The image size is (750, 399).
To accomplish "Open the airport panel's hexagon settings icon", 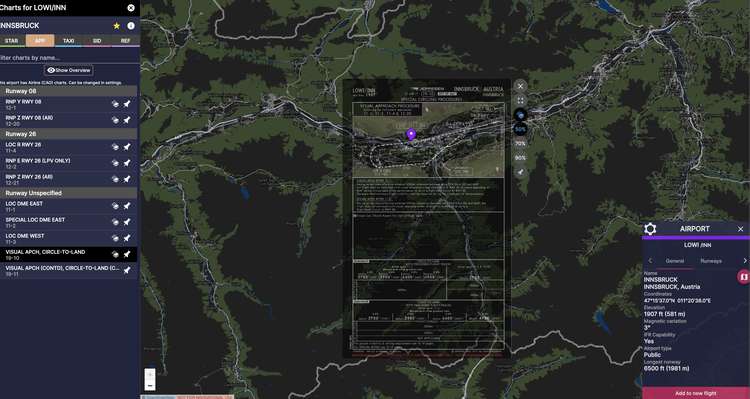I will [650, 229].
